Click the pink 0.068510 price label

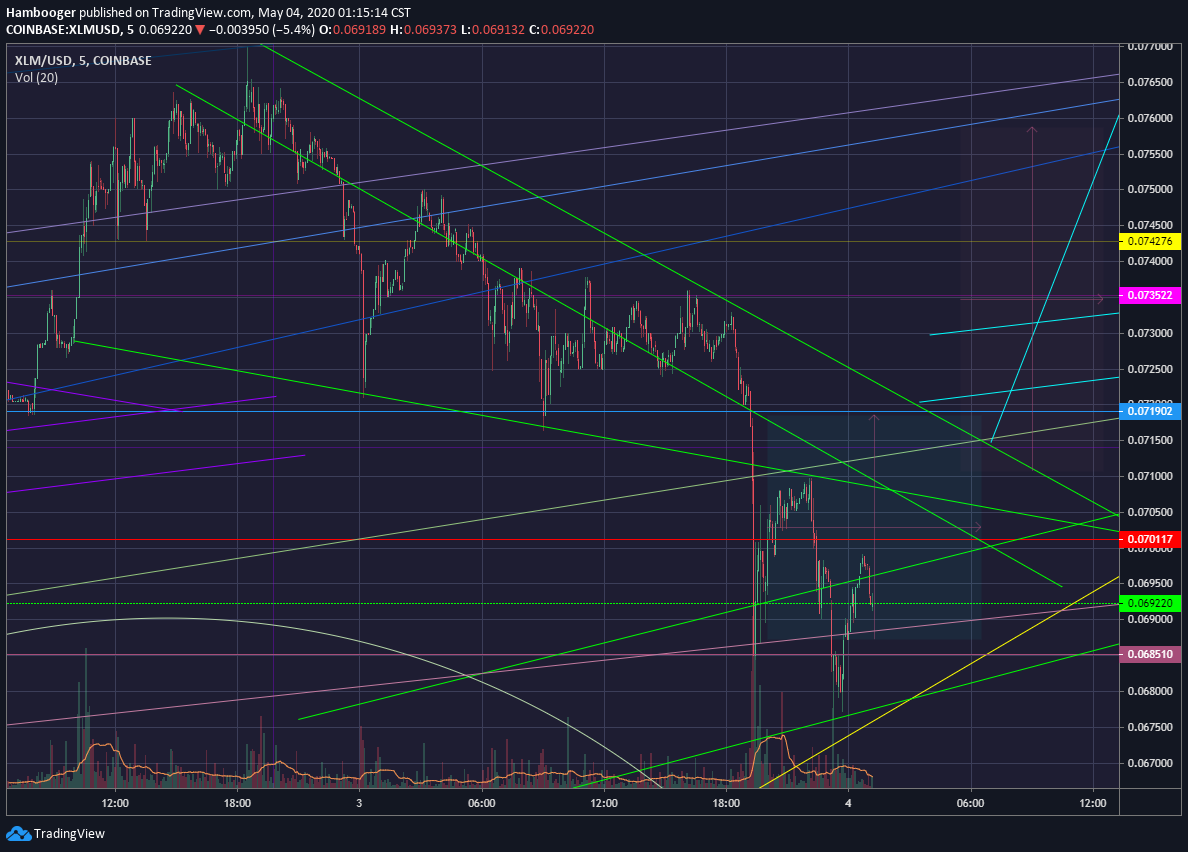click(1149, 654)
